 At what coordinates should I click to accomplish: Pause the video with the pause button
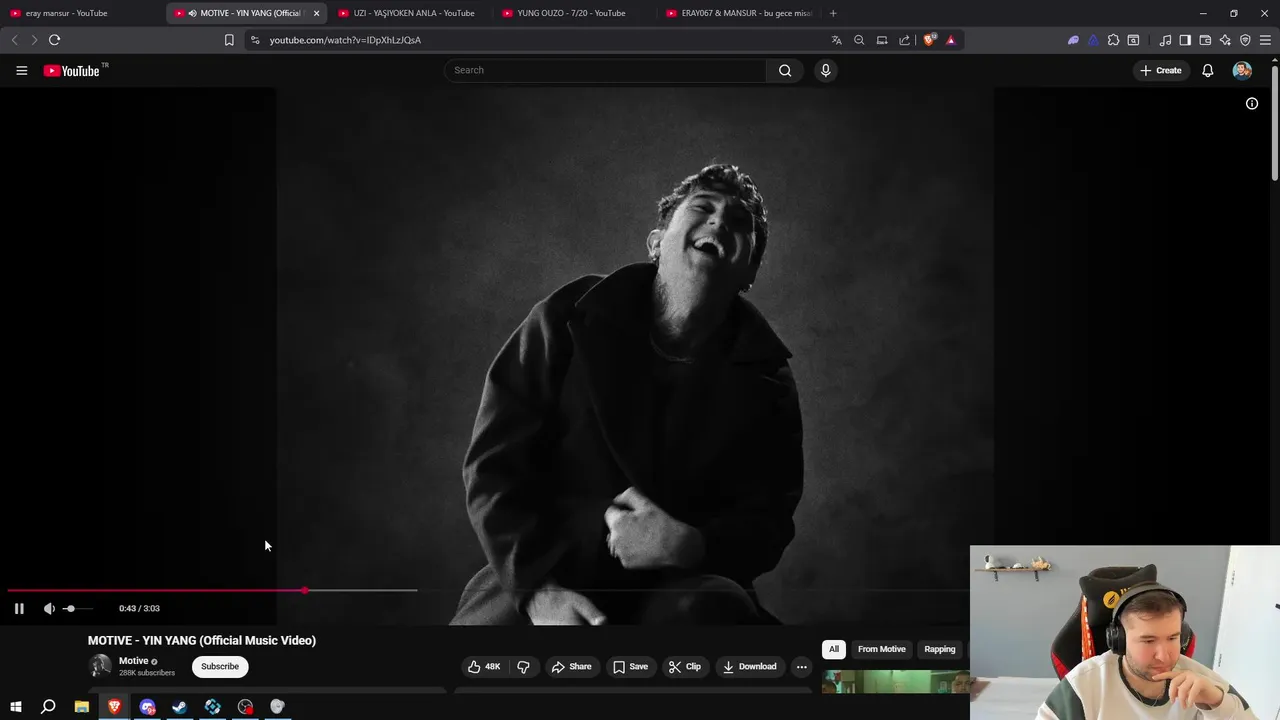pos(19,608)
